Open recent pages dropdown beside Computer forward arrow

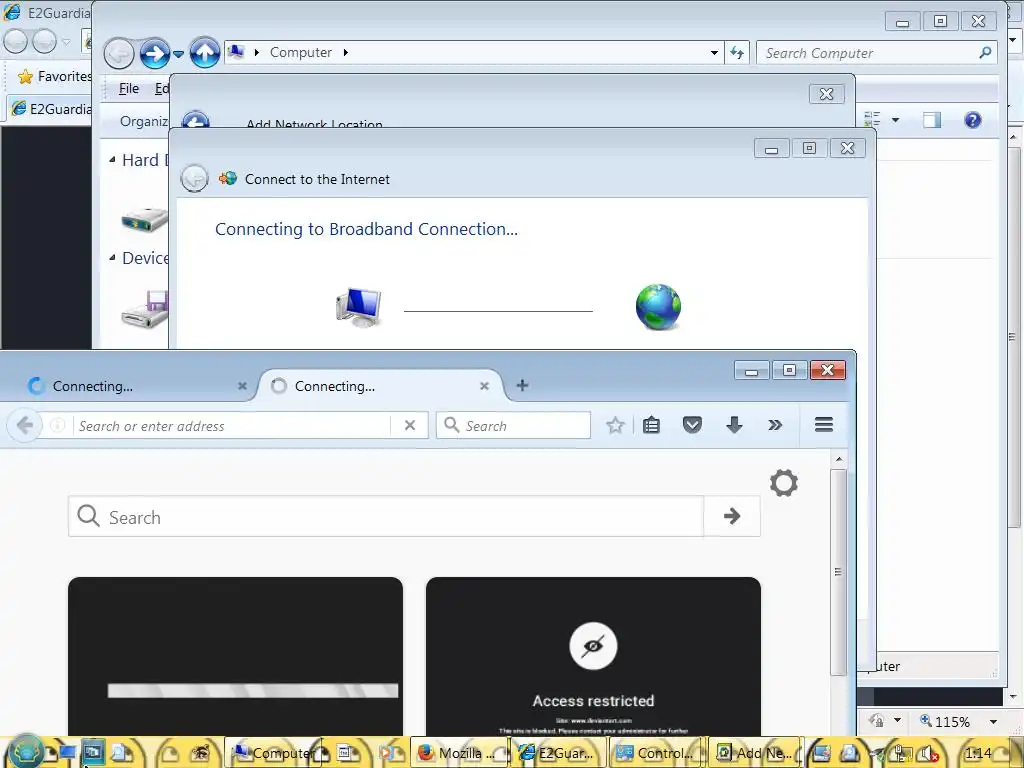click(178, 54)
